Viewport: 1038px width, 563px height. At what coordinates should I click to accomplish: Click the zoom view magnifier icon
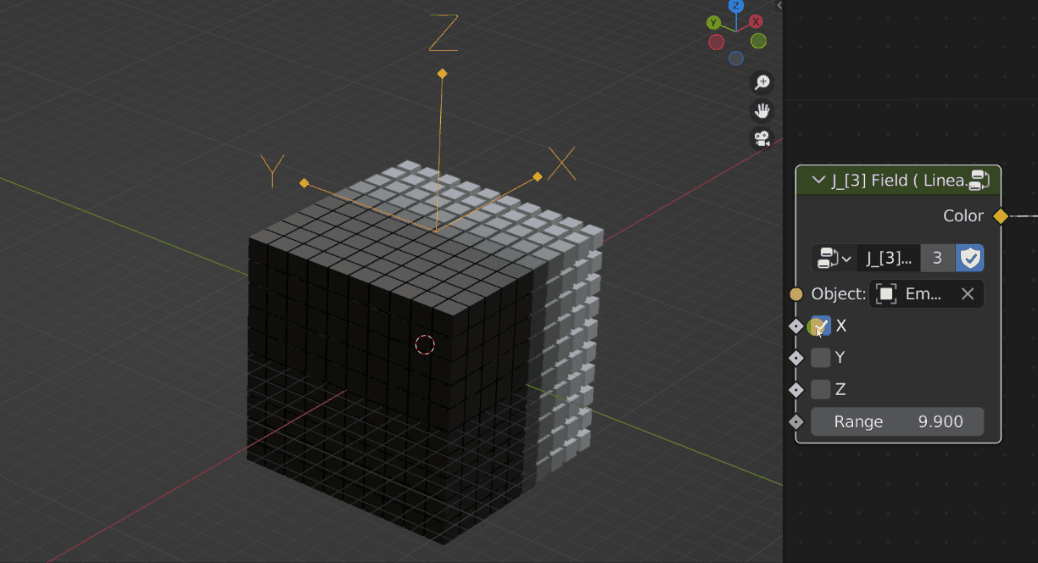point(762,82)
